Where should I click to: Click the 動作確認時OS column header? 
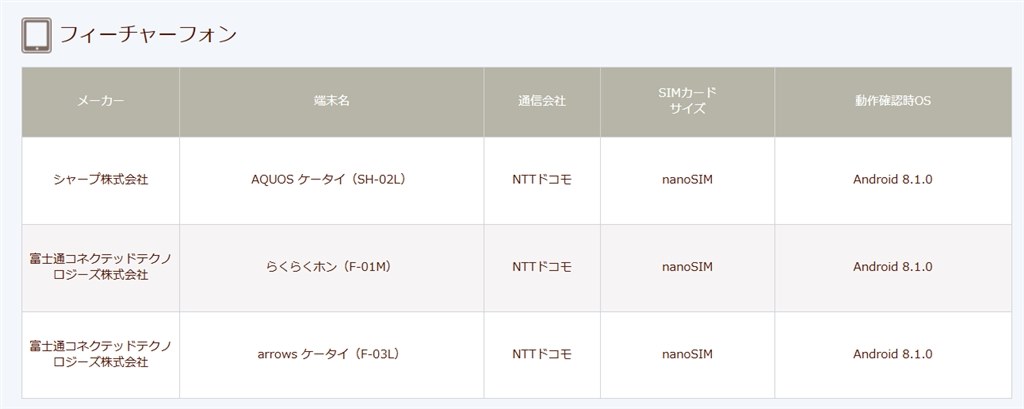coord(892,101)
